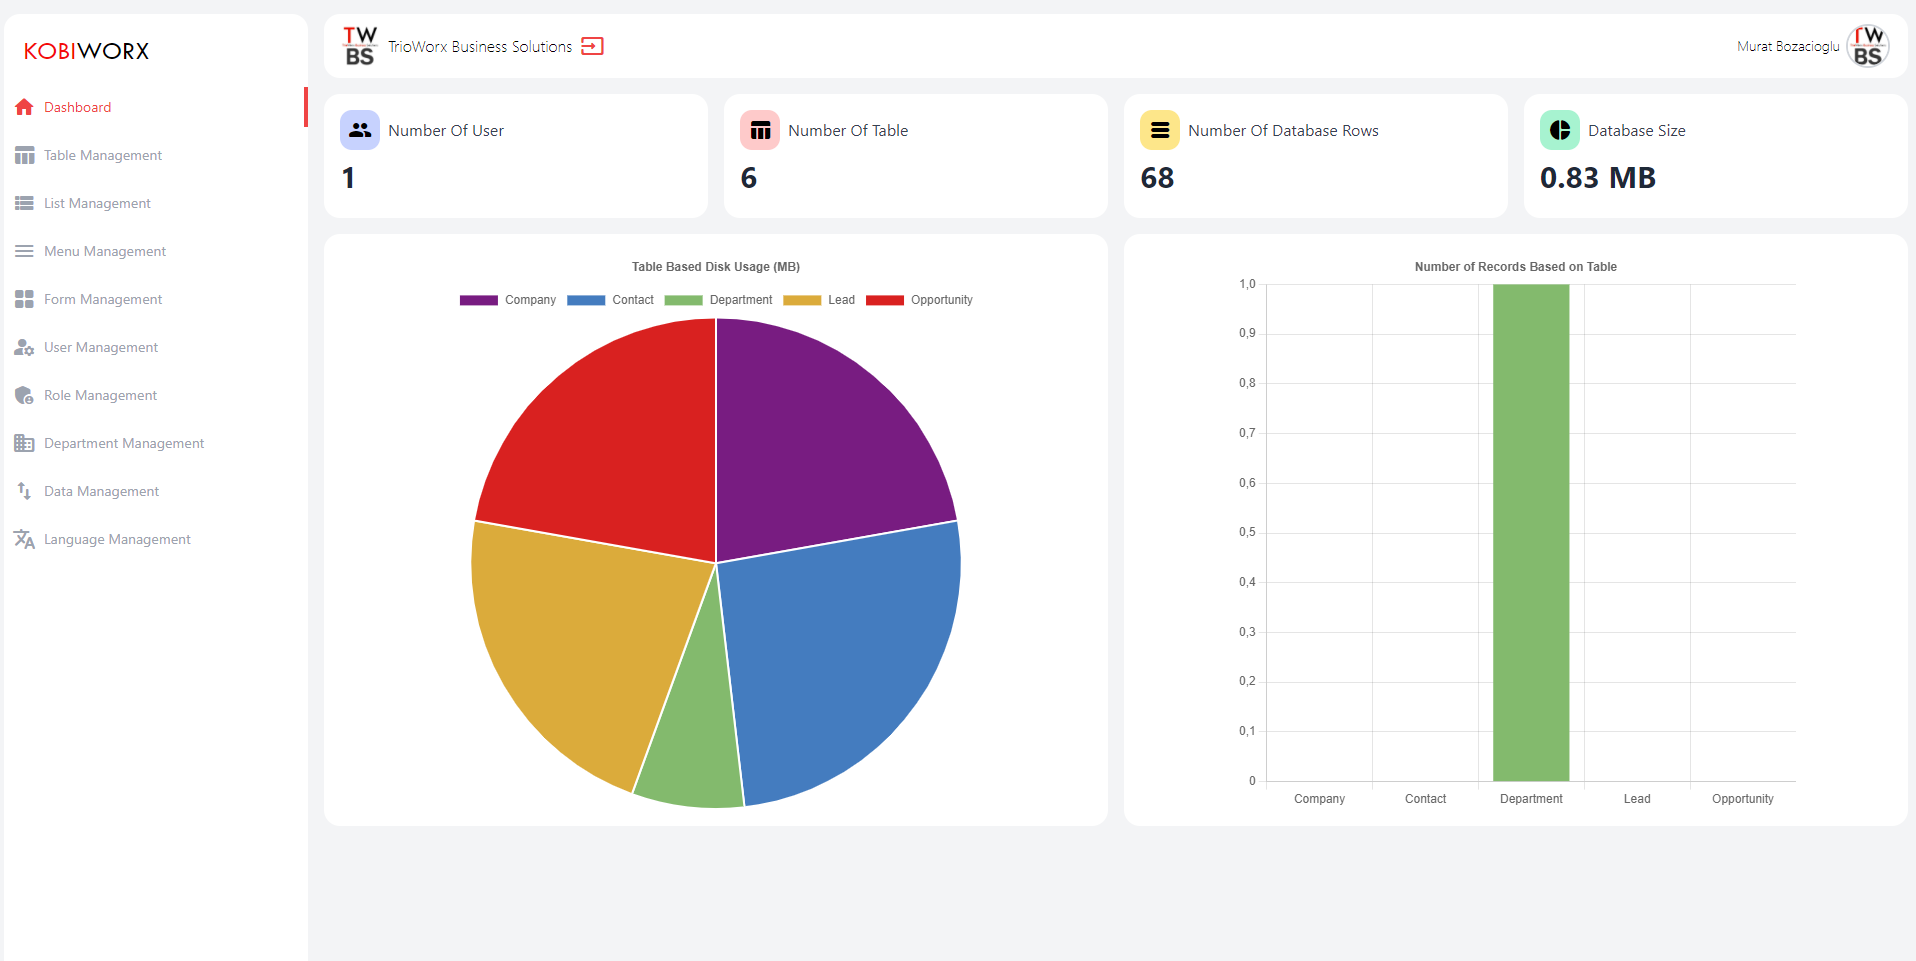Click the Form Management grid icon
This screenshot has width=1916, height=961.
(24, 299)
